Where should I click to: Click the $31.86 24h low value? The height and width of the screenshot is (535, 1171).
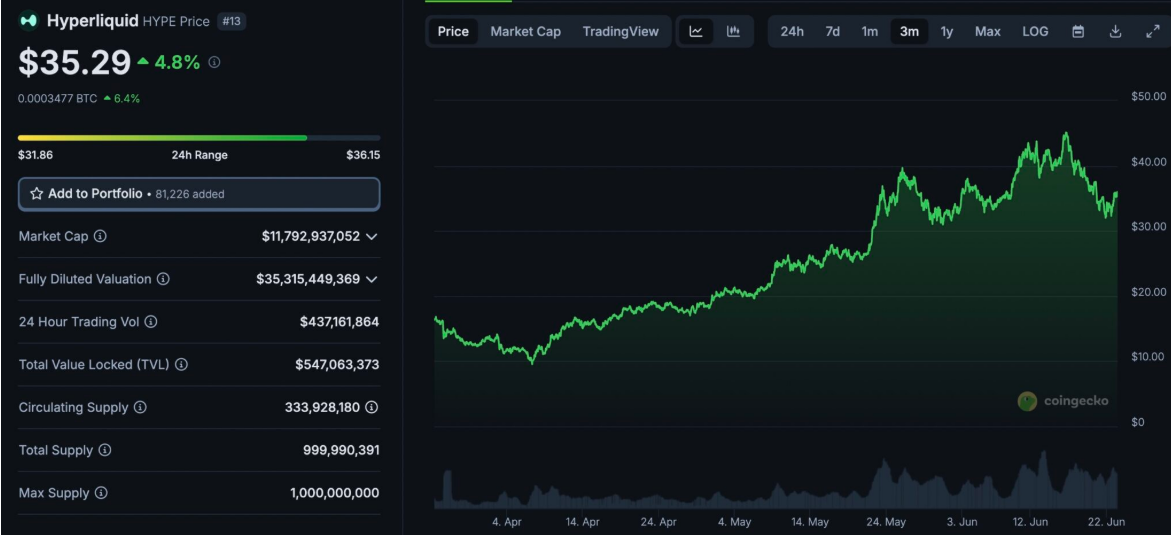[x=35, y=155]
